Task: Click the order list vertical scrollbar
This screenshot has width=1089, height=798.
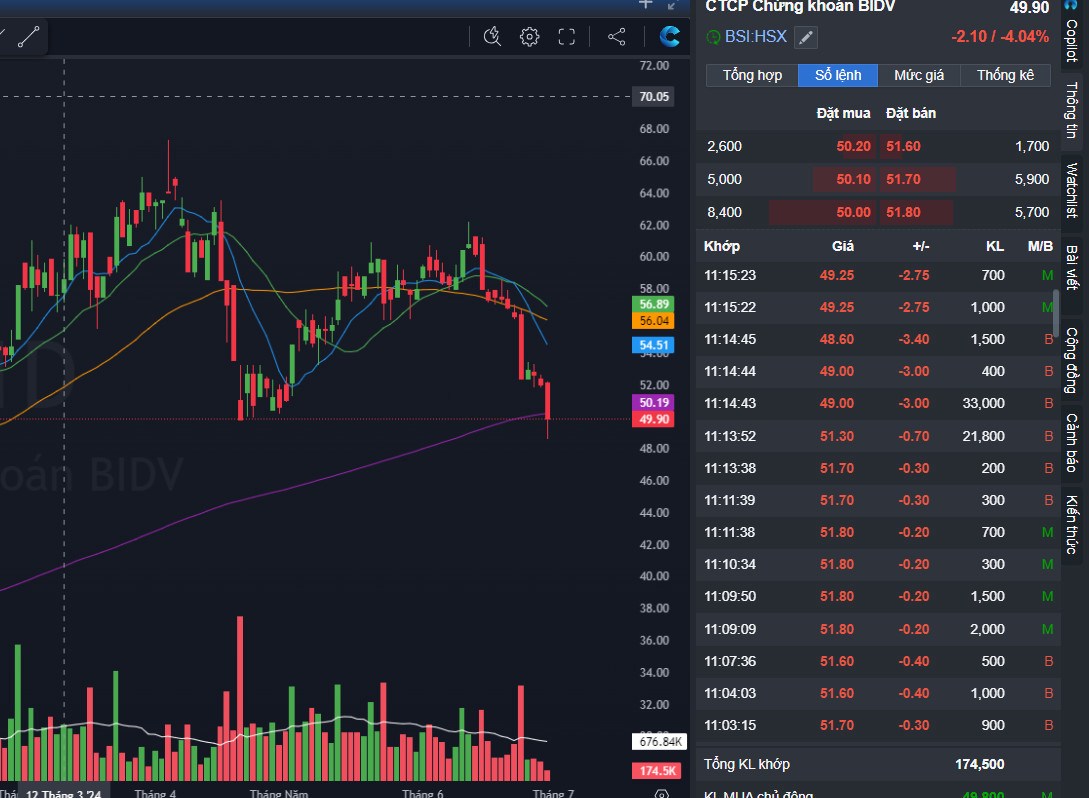Action: click(1055, 312)
